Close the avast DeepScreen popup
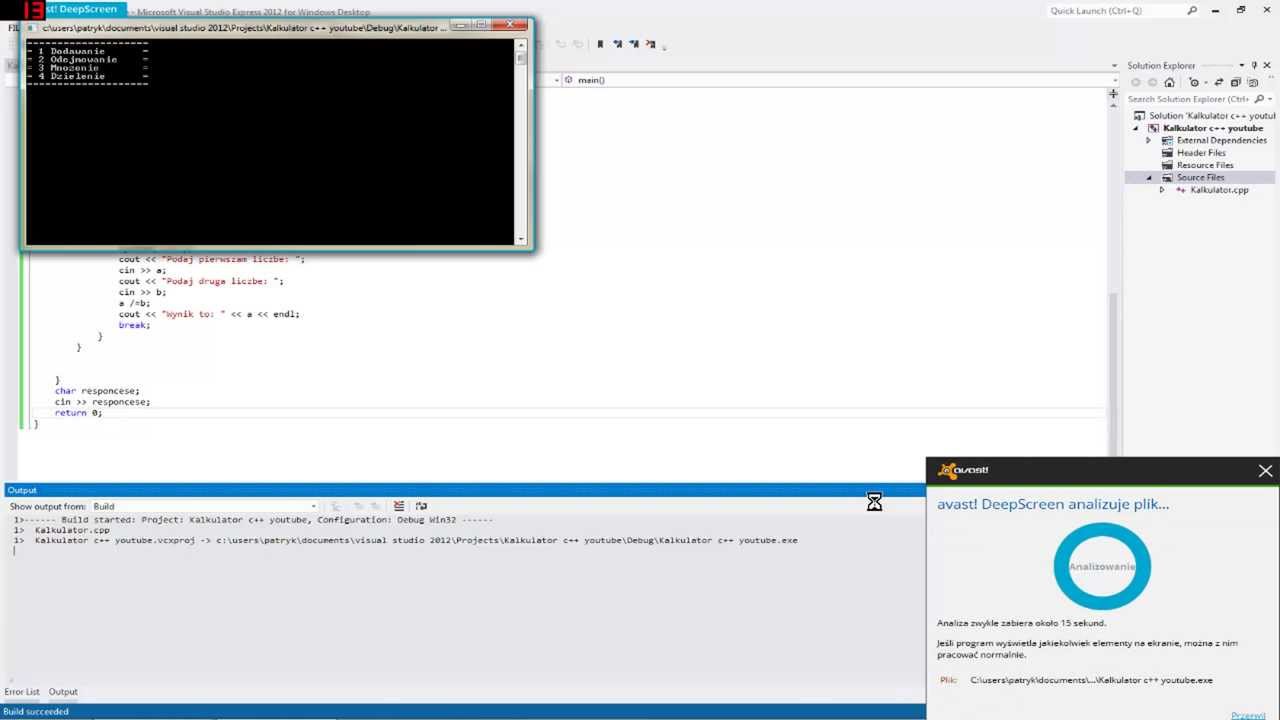 1265,470
